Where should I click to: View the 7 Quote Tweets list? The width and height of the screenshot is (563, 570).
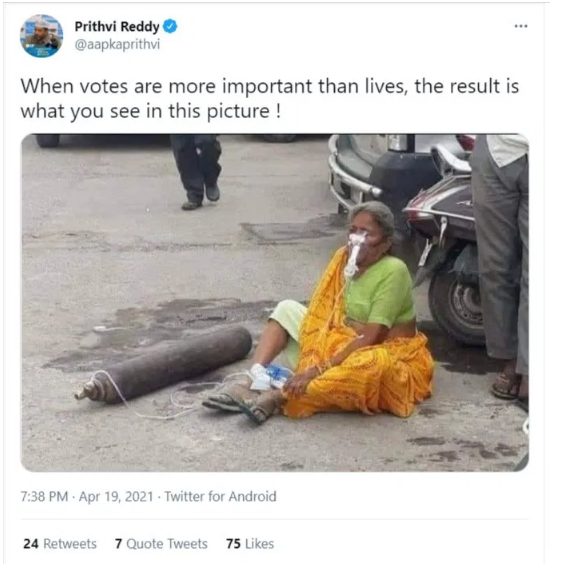click(161, 544)
